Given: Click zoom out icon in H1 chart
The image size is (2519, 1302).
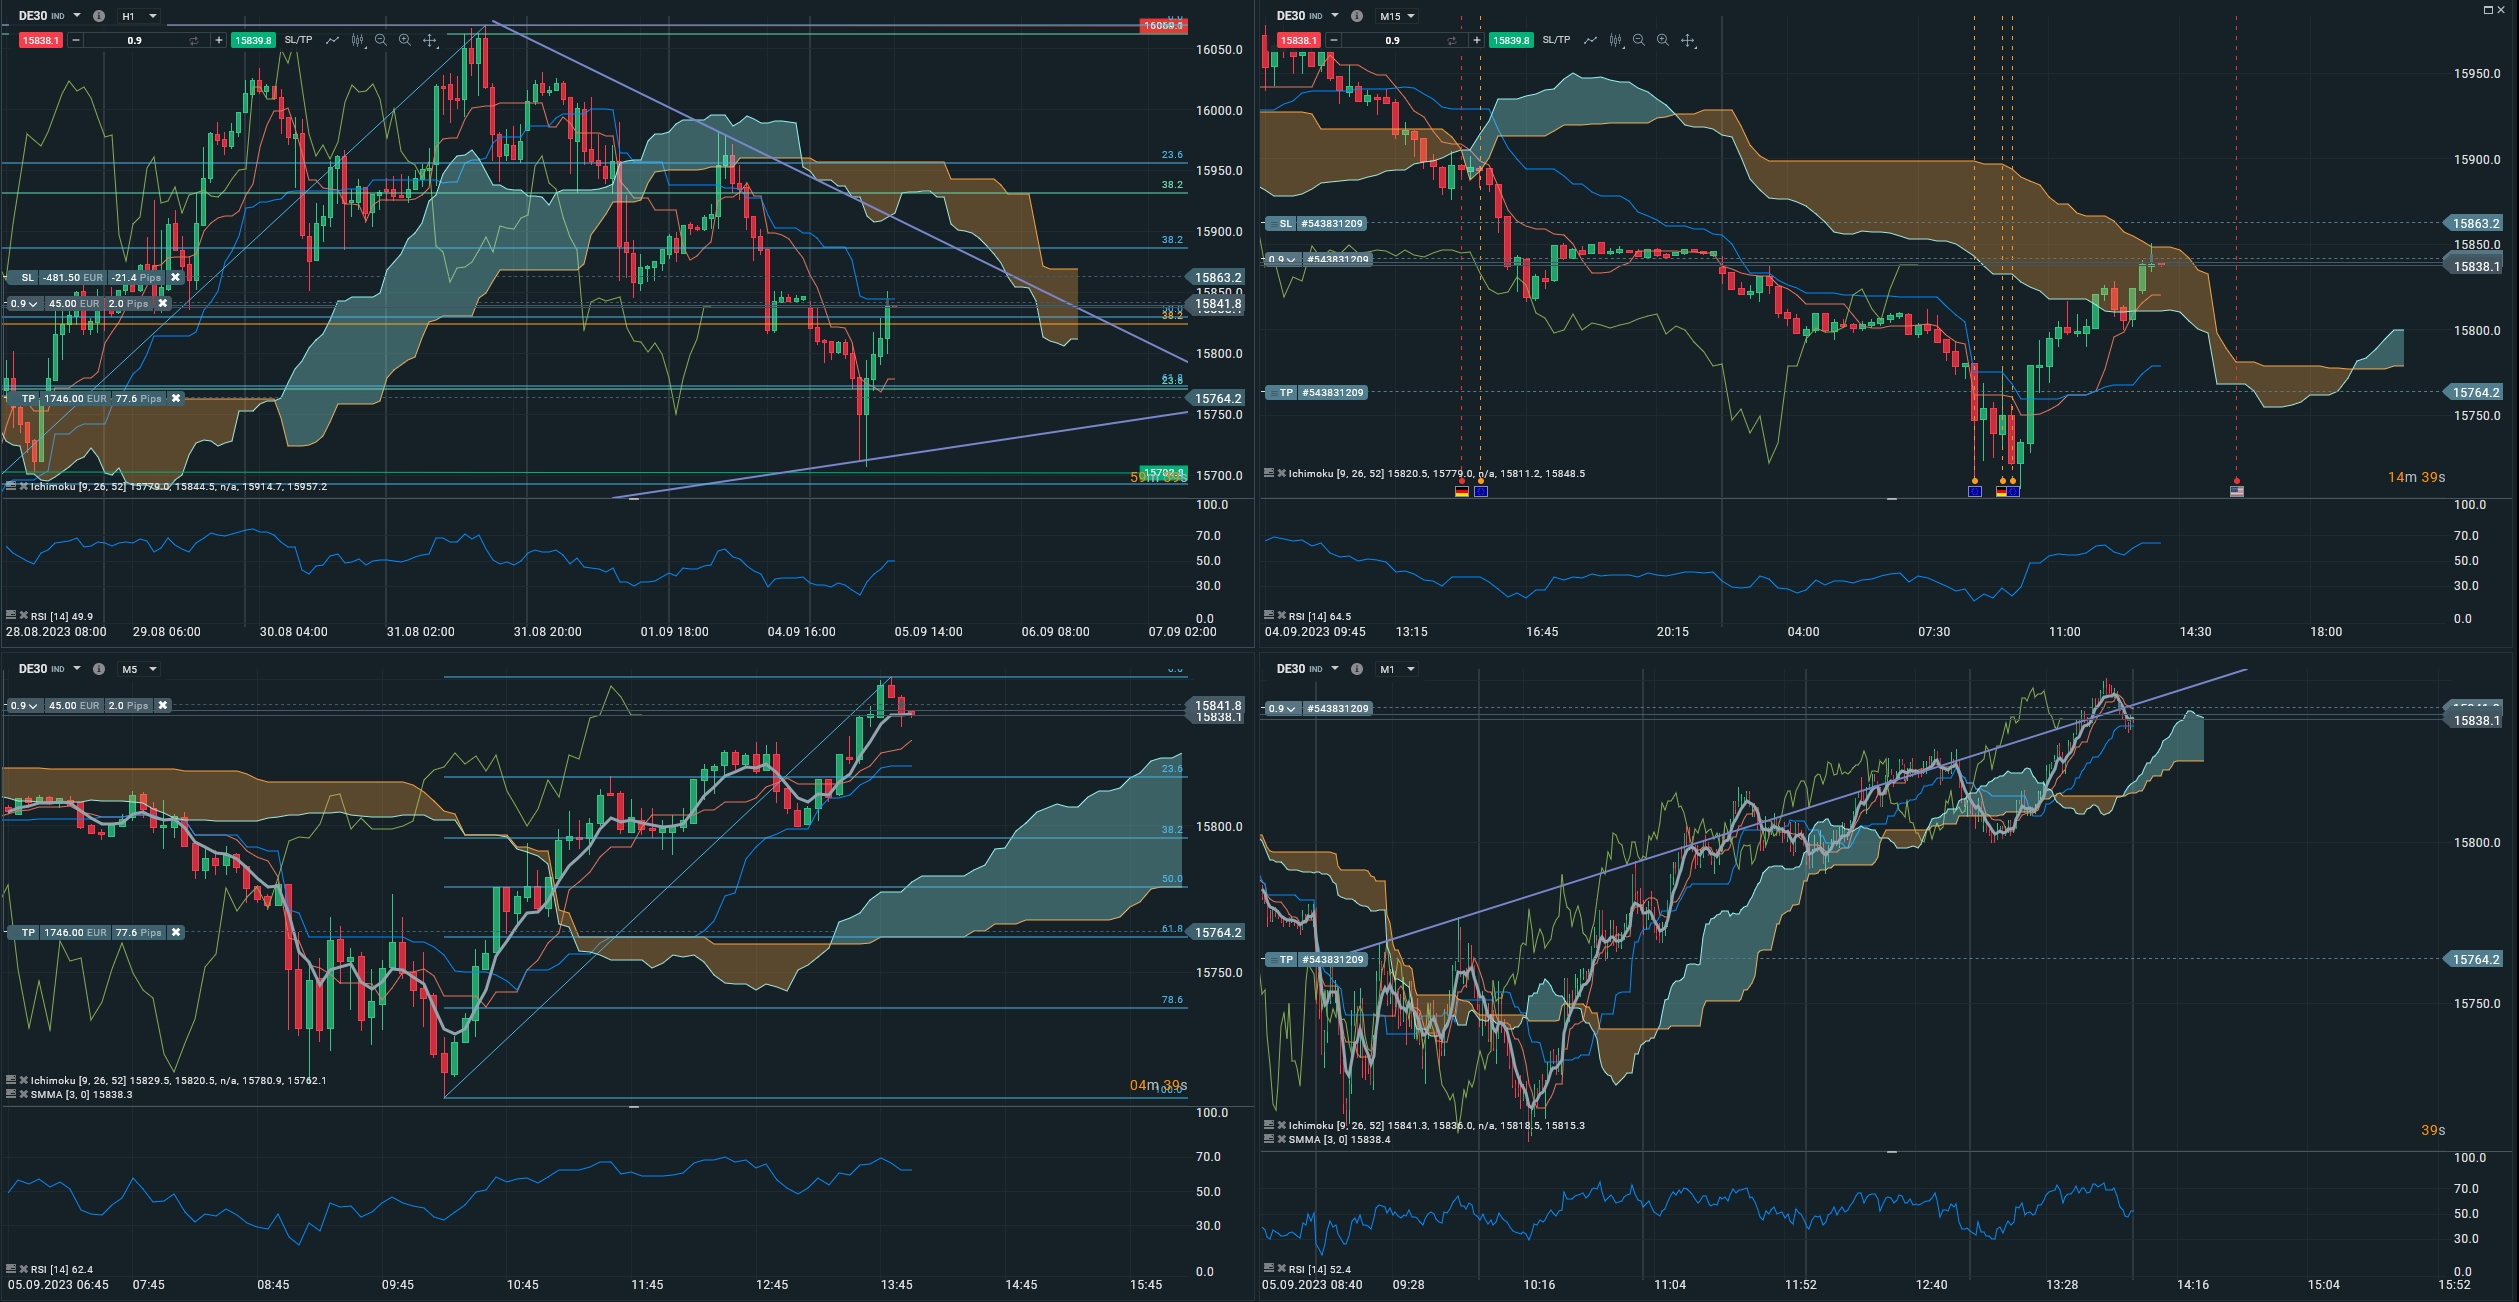Looking at the screenshot, I should tap(381, 40).
